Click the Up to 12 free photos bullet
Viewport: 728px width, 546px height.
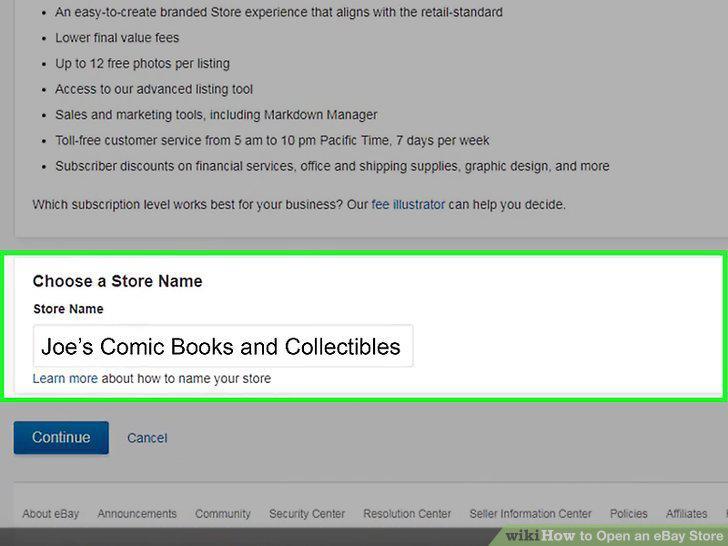[143, 63]
